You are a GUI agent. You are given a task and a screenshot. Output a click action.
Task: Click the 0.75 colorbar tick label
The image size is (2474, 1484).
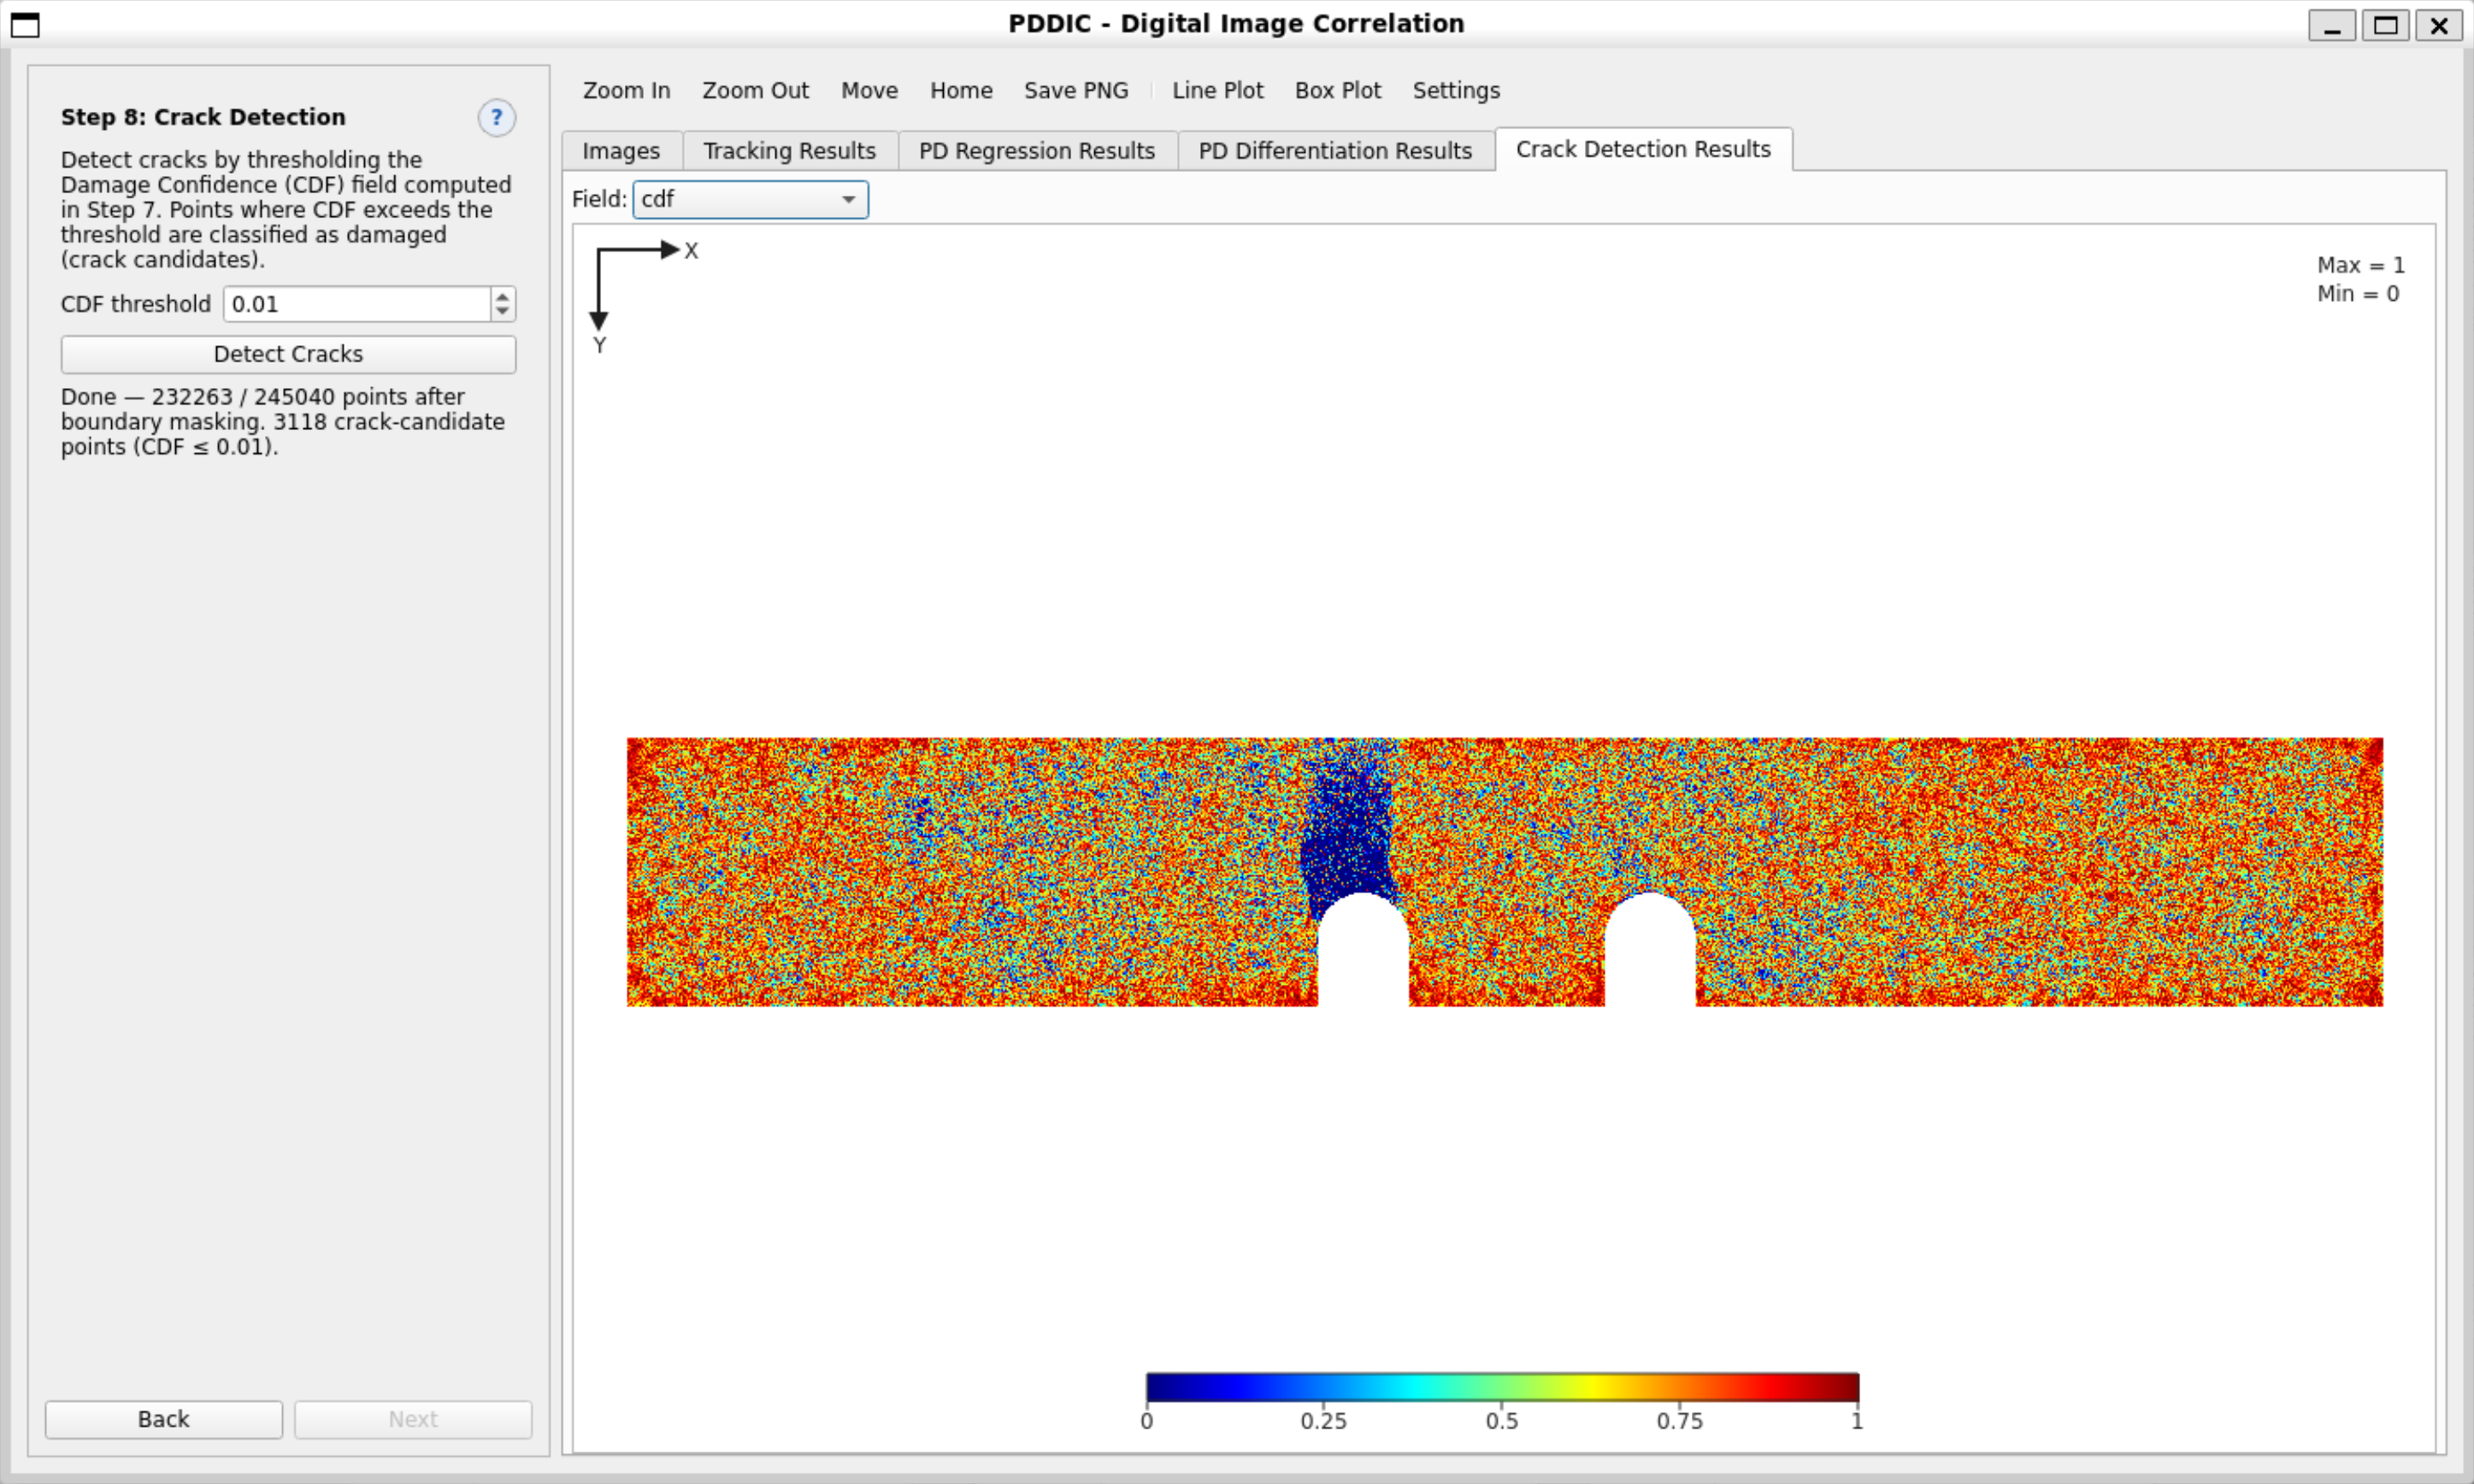[1679, 1421]
